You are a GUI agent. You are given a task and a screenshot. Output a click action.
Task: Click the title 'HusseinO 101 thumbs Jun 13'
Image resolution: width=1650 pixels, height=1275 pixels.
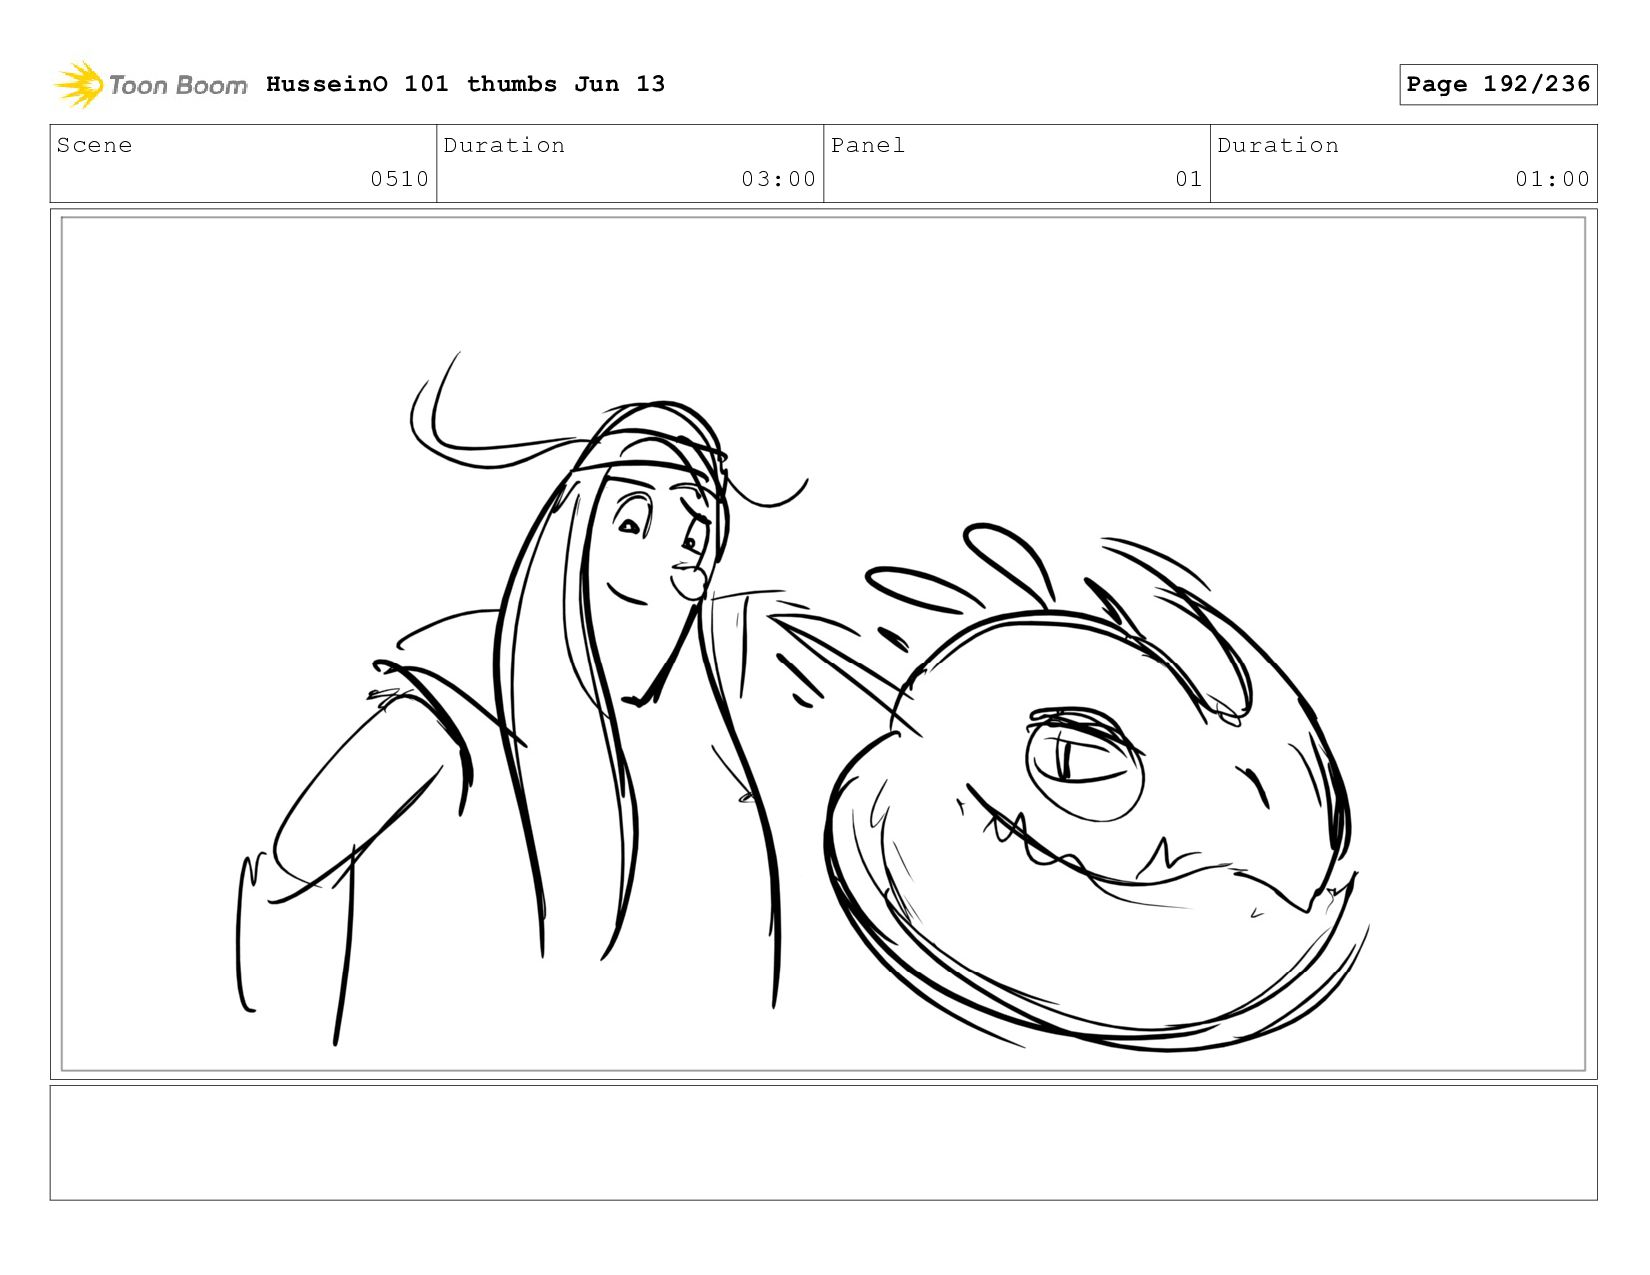(x=465, y=84)
